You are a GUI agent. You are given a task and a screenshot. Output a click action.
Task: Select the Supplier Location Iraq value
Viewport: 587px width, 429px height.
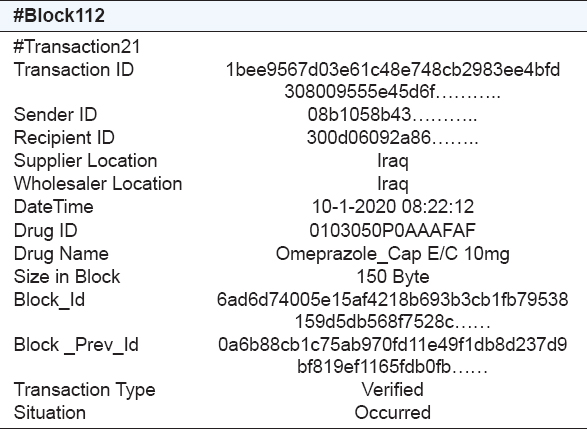pos(393,161)
